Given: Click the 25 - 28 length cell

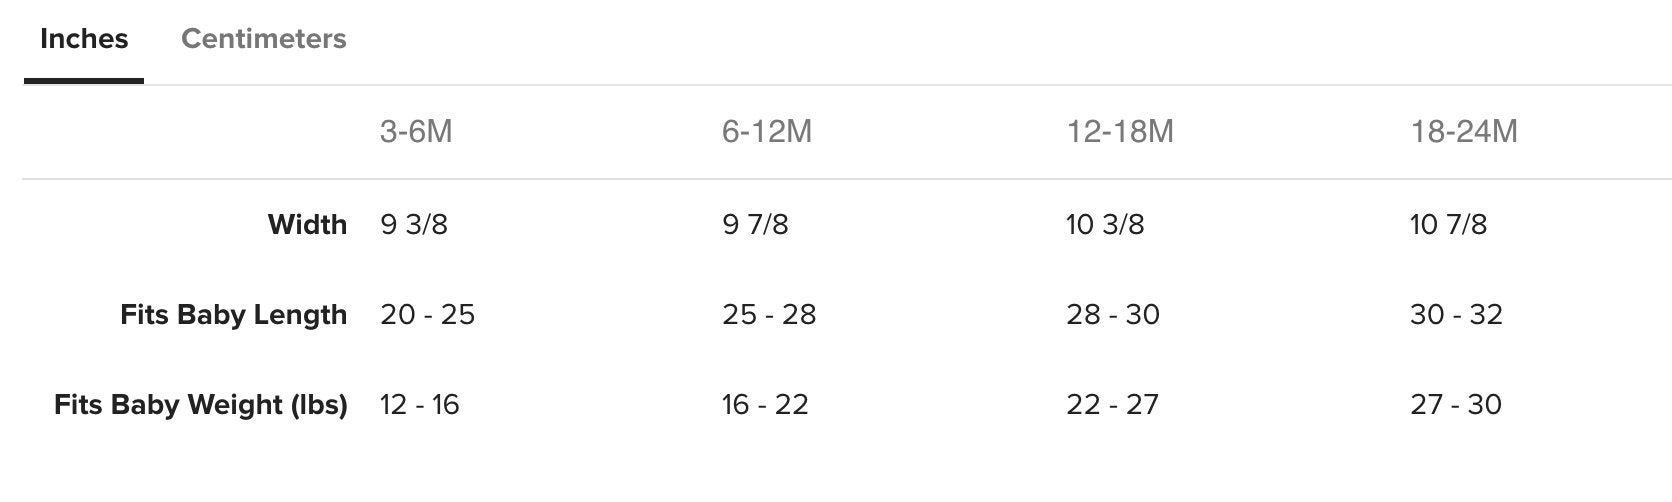Looking at the screenshot, I should pos(769,315).
